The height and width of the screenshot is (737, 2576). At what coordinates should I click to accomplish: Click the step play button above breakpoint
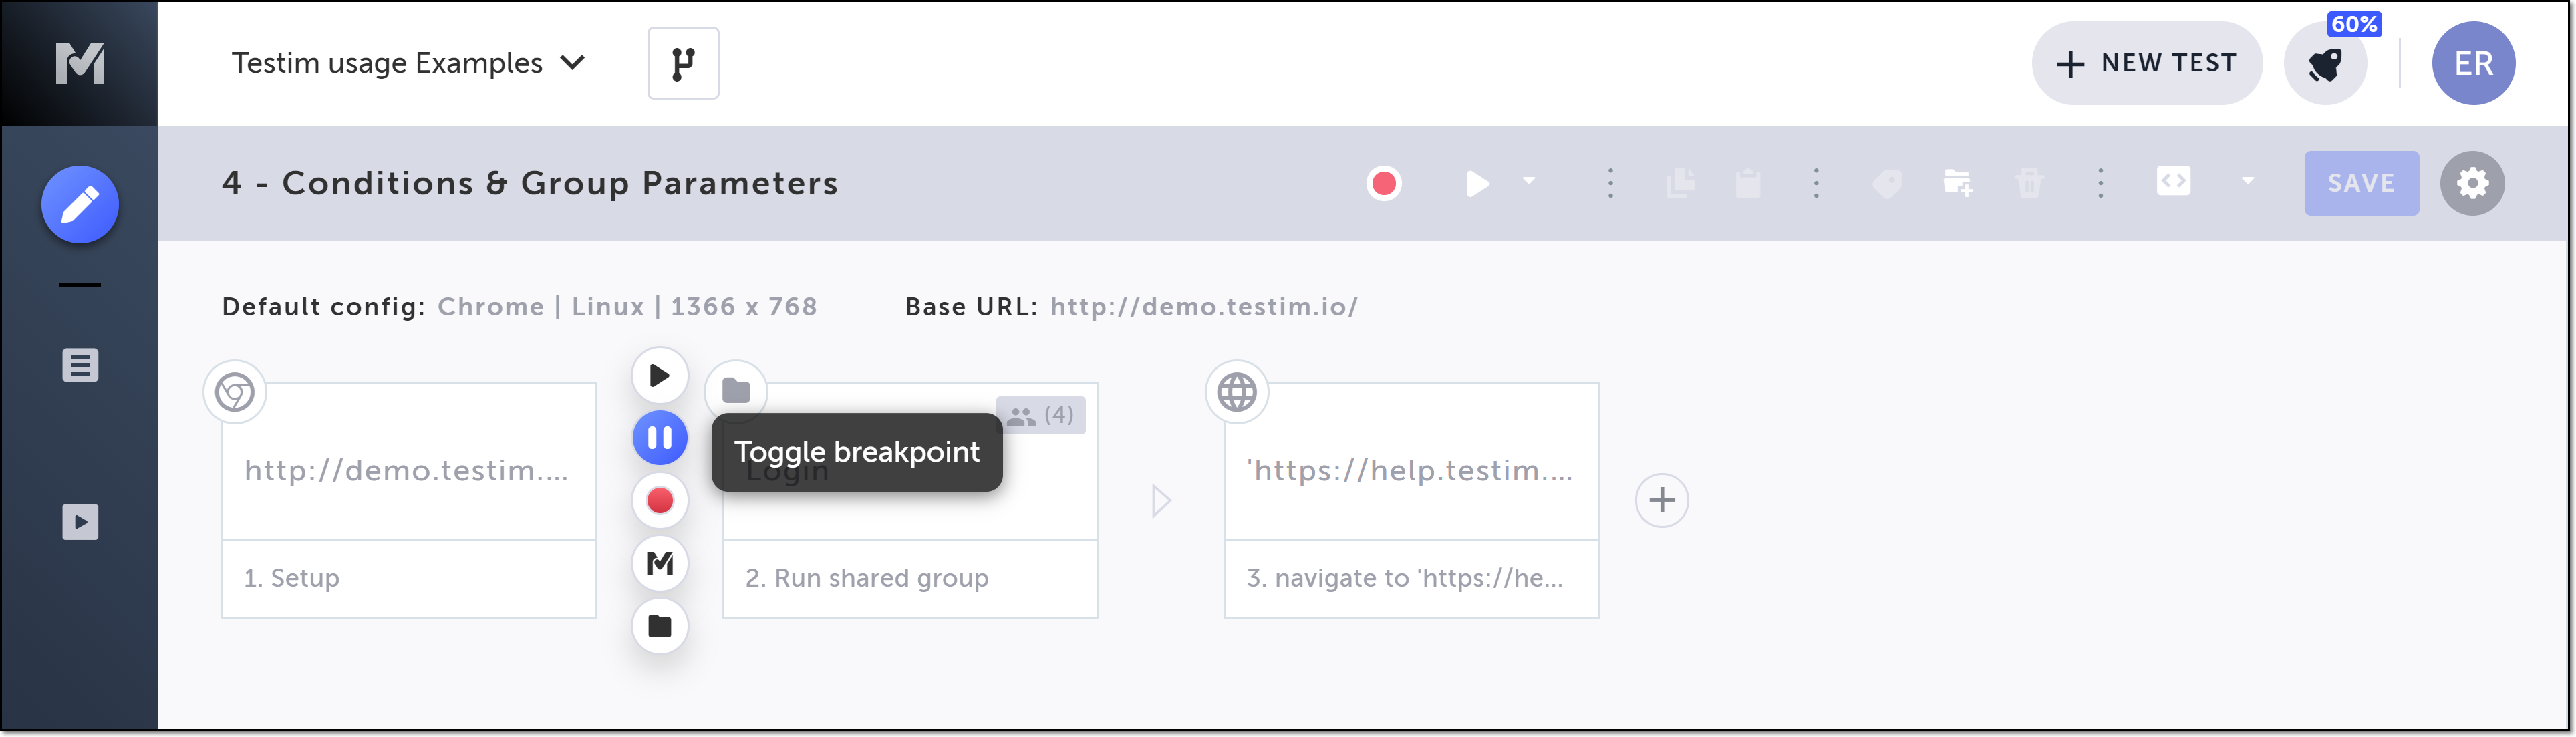tap(659, 376)
